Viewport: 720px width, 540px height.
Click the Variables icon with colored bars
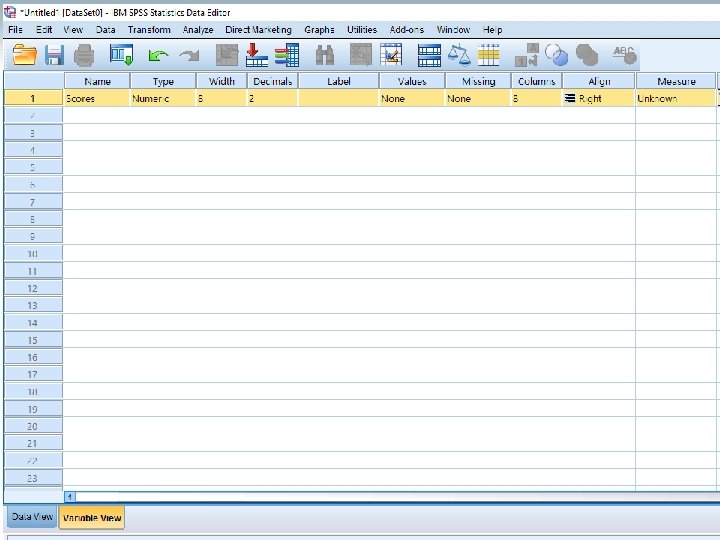[287, 55]
